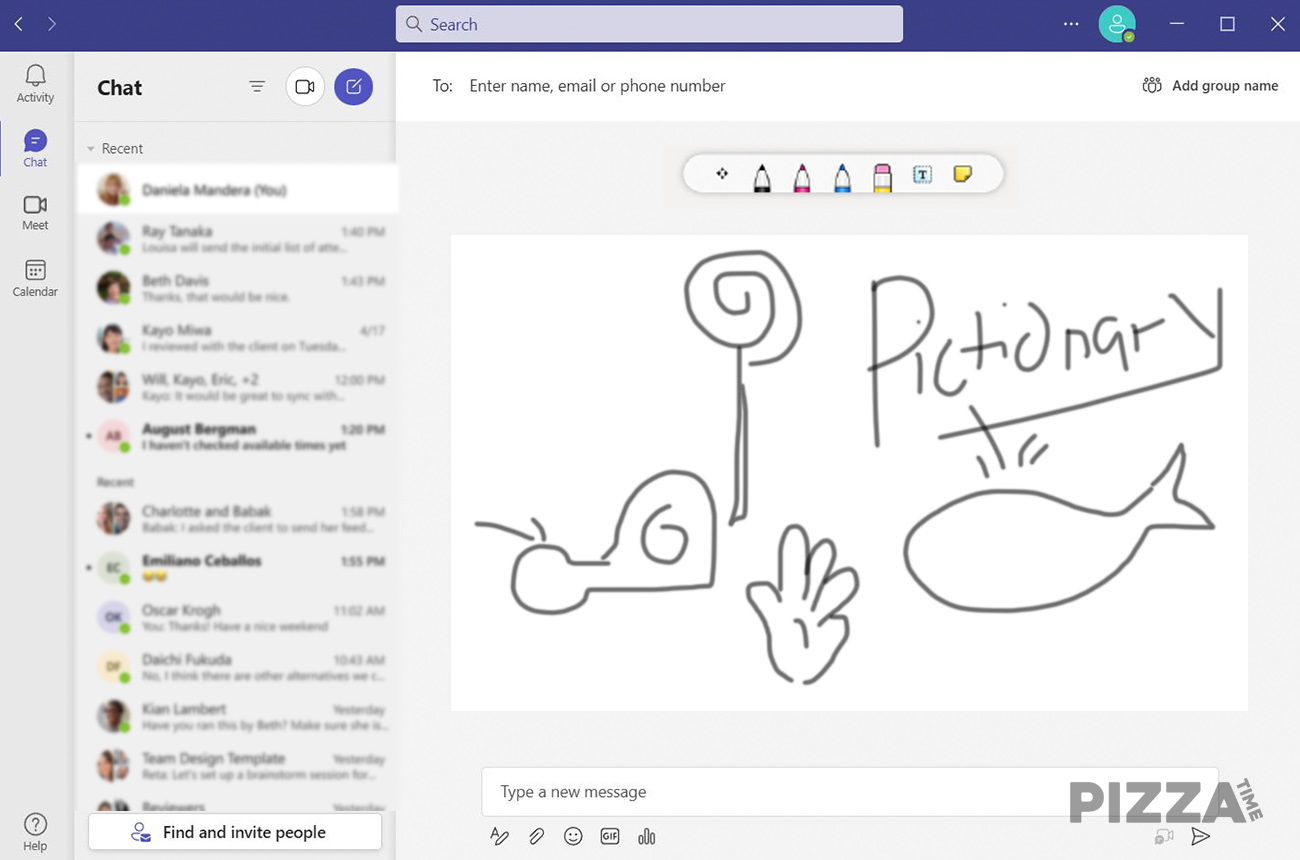The width and height of the screenshot is (1300, 860).
Task: Pick the eraser tool on the whiteboard
Action: (x=882, y=173)
